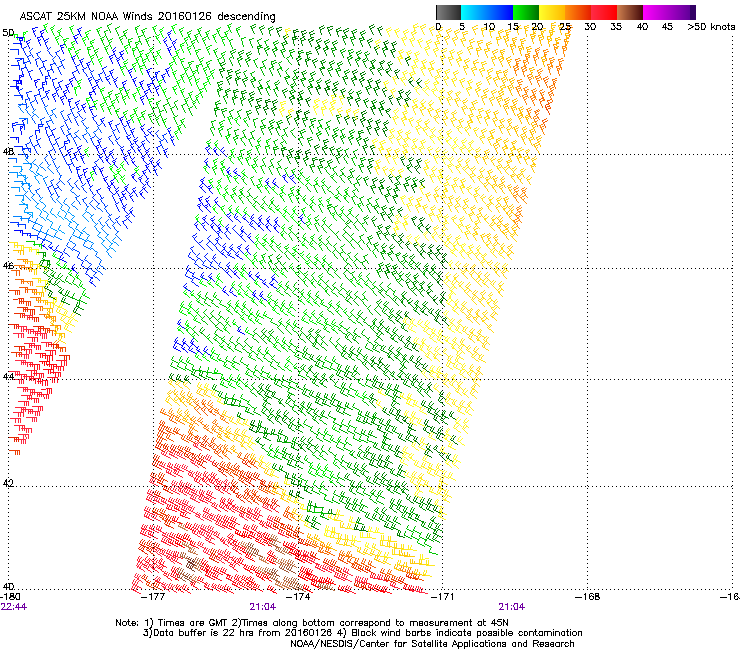Click the gray 0-5 knots legend segment
The height and width of the screenshot is (650, 740).
tap(448, 12)
